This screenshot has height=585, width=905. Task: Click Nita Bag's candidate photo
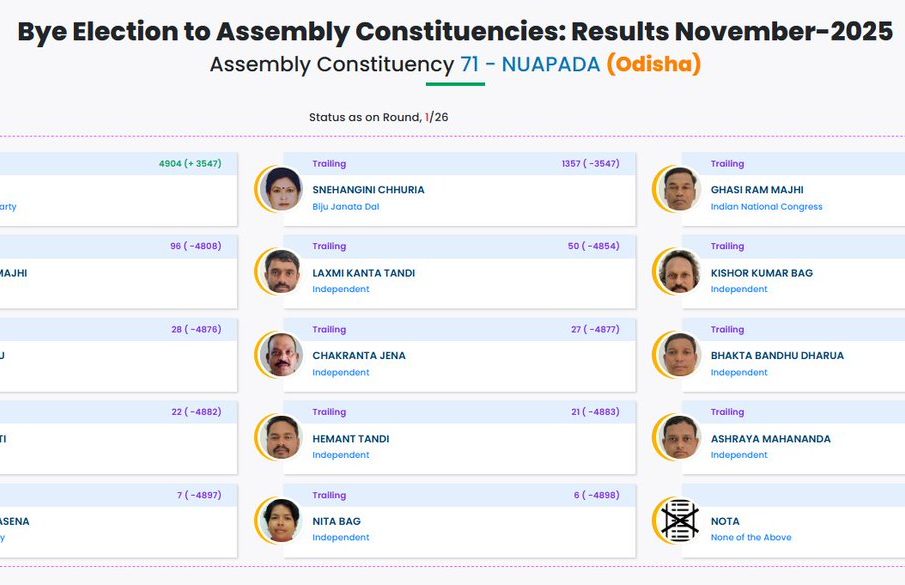coord(282,521)
